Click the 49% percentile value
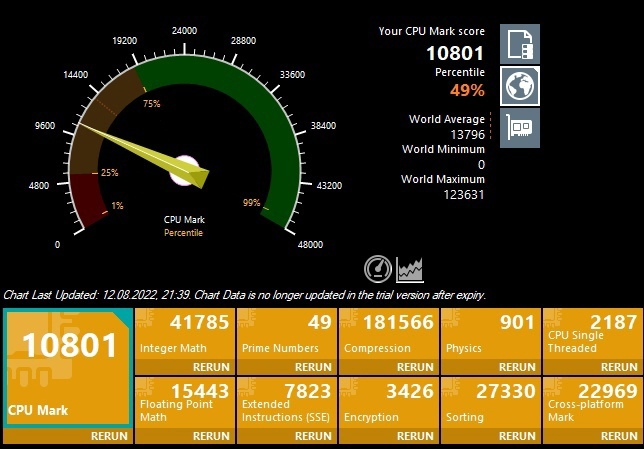Screen dimensions: 644x449 tap(467, 90)
